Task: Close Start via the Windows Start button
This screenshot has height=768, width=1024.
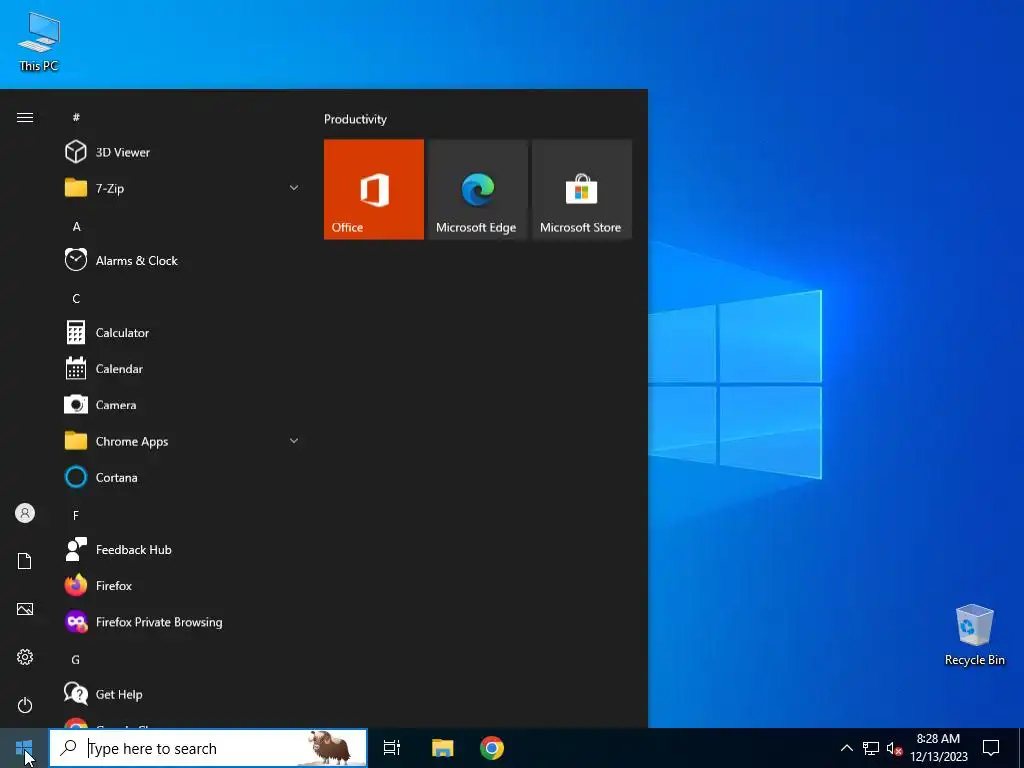Action: [x=24, y=748]
